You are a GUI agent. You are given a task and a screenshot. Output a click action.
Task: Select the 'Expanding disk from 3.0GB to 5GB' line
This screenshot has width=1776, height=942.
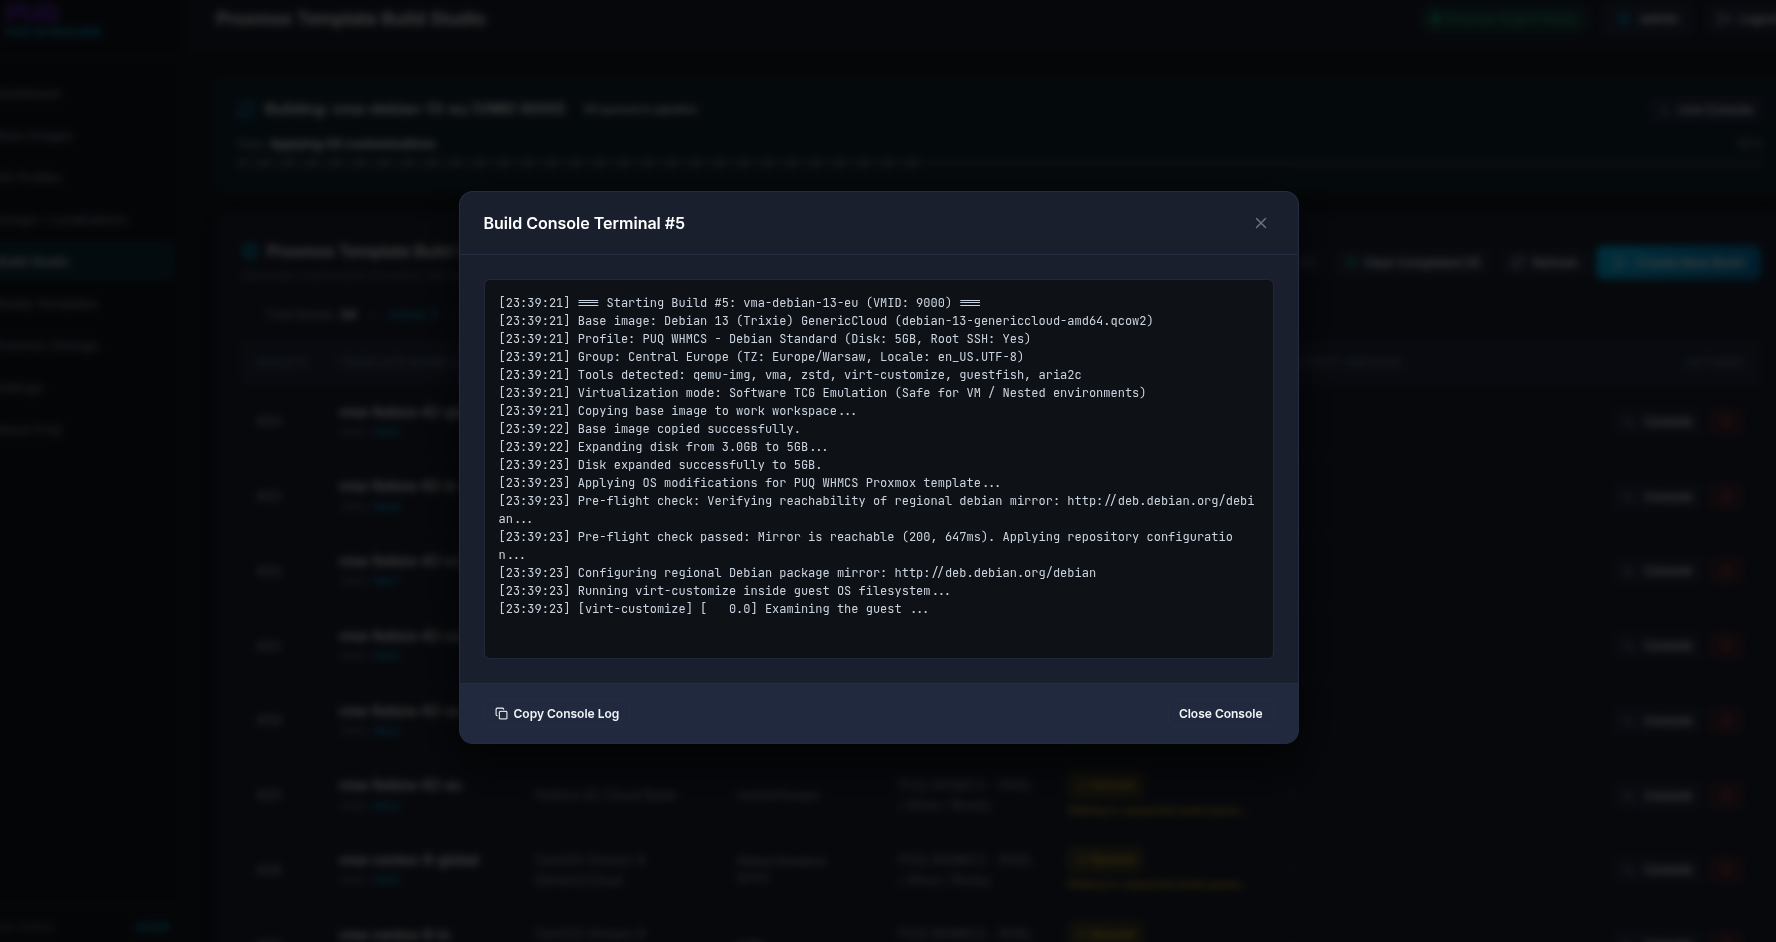coord(663,447)
